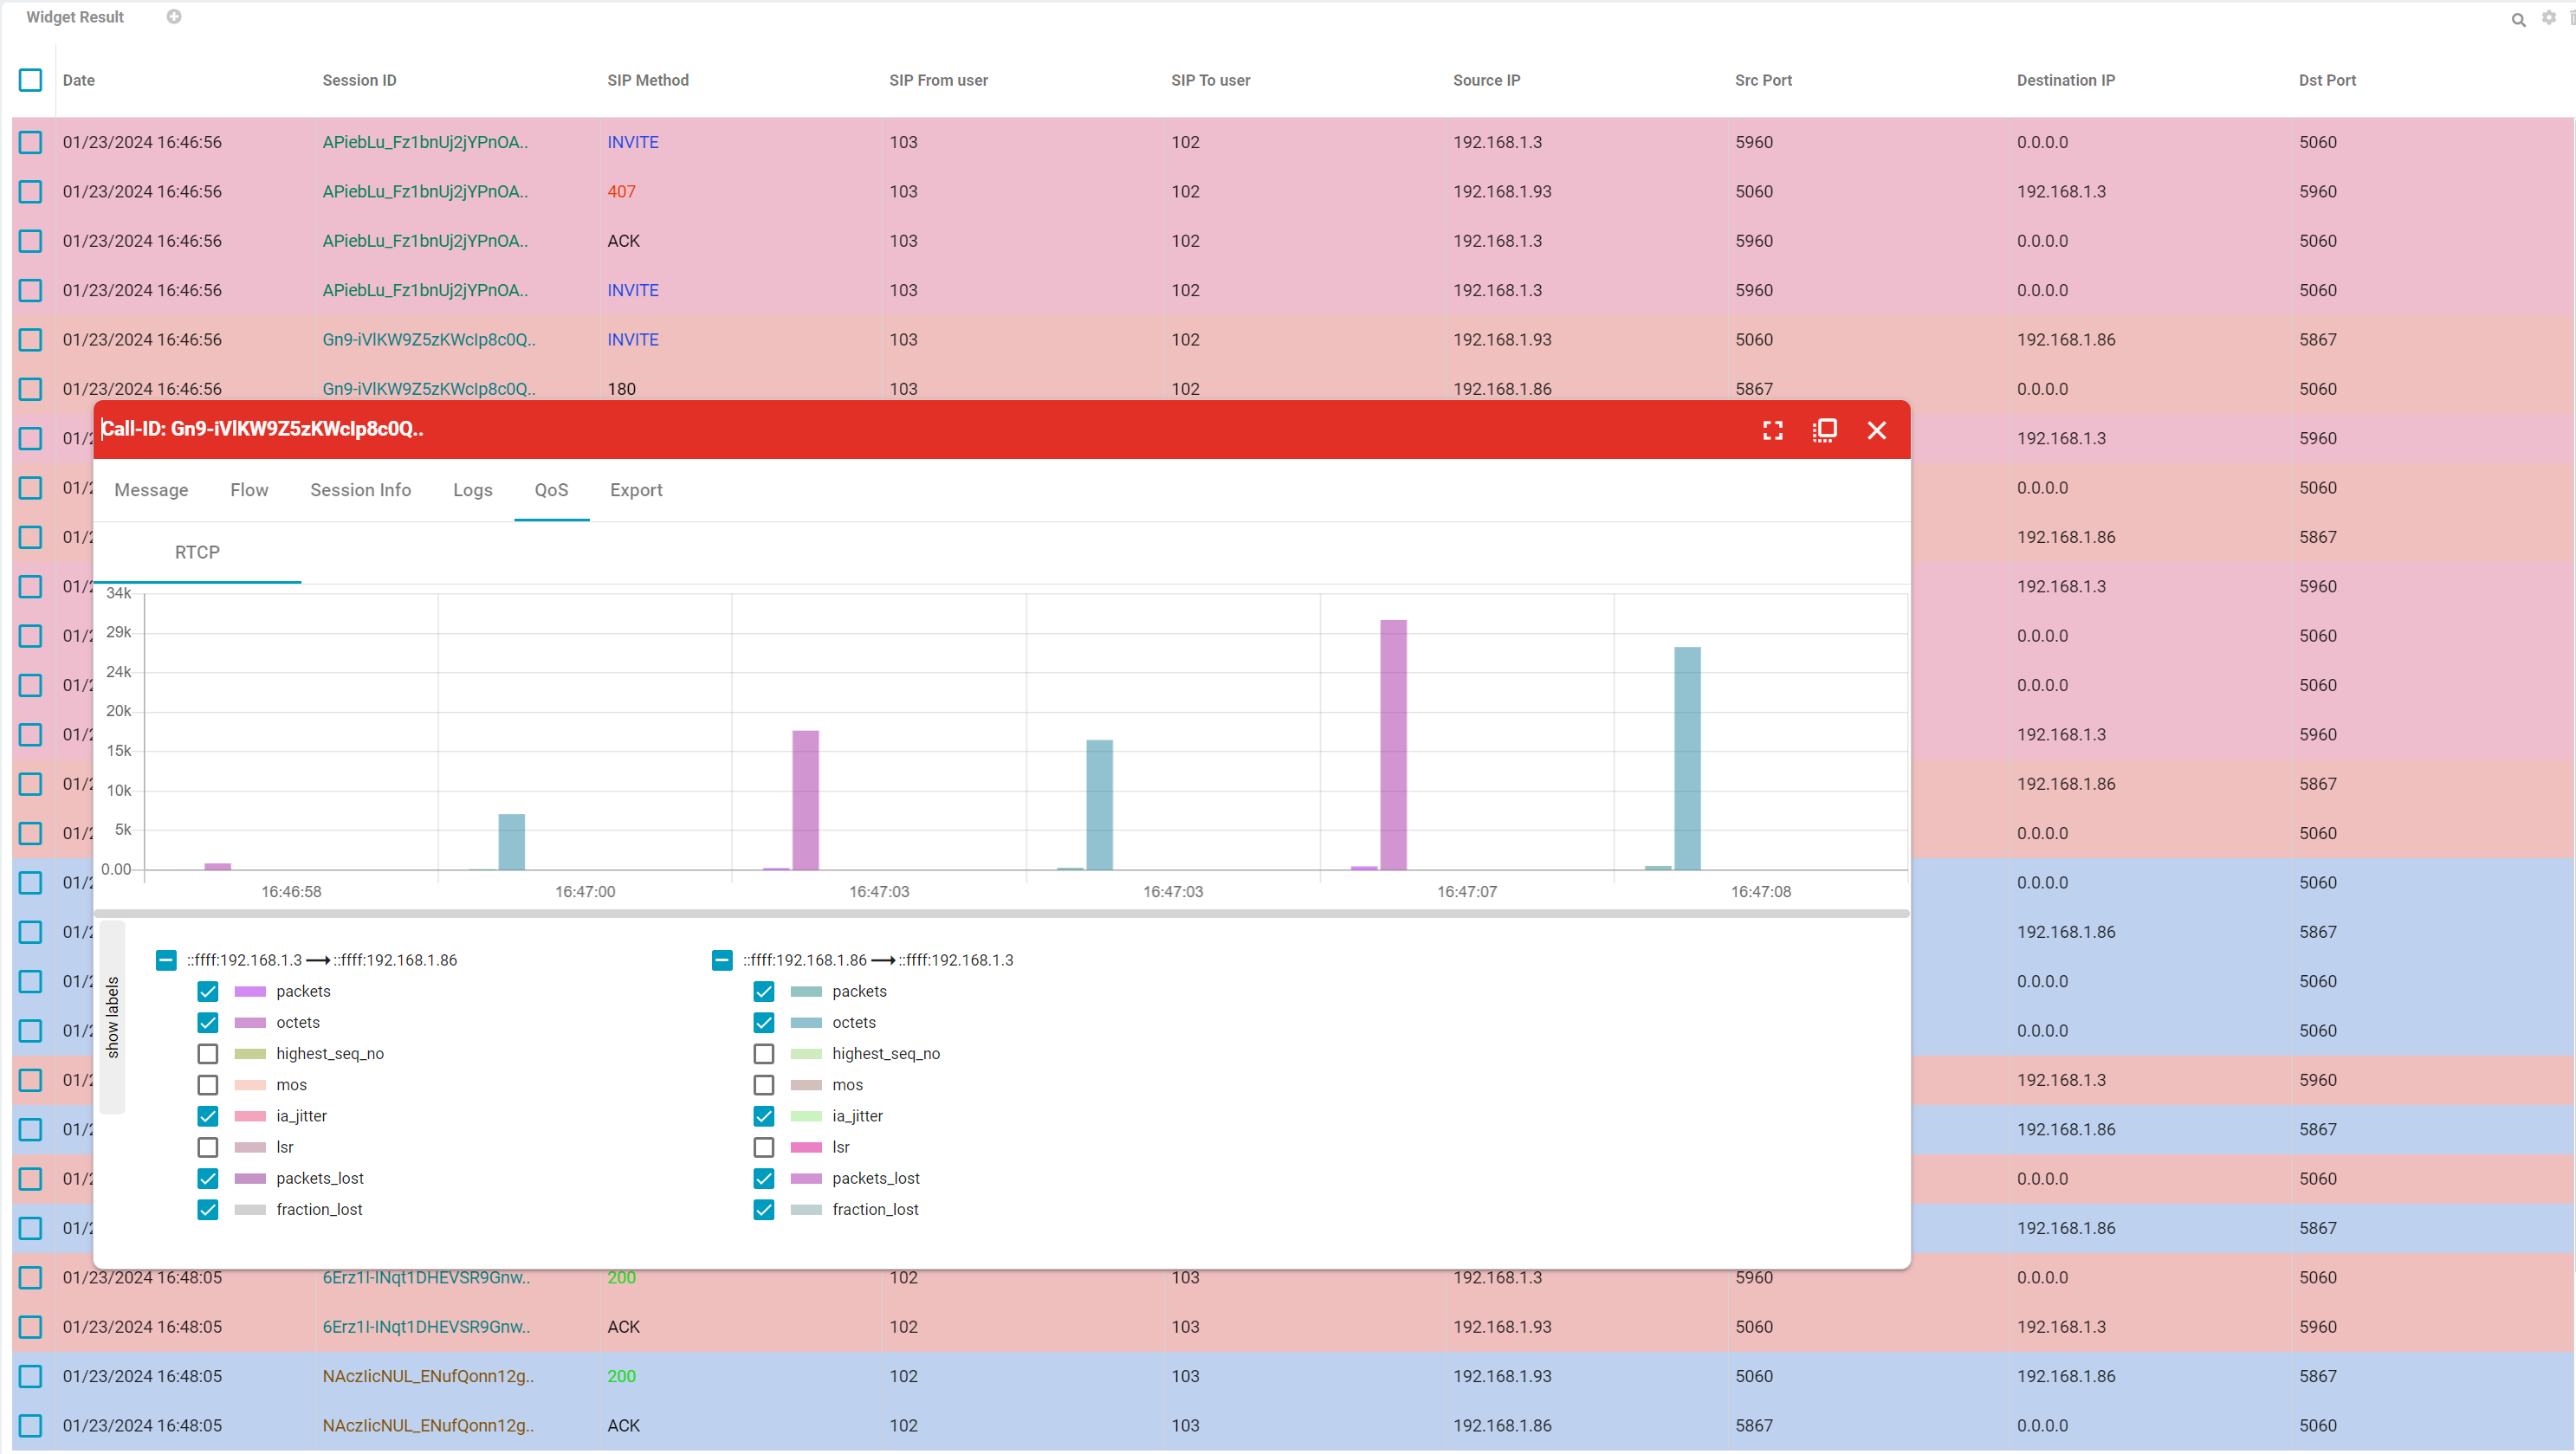Viewport: 2576px width, 1454px height.
Task: Click the search magnifier icon at top right
Action: coord(2518,19)
